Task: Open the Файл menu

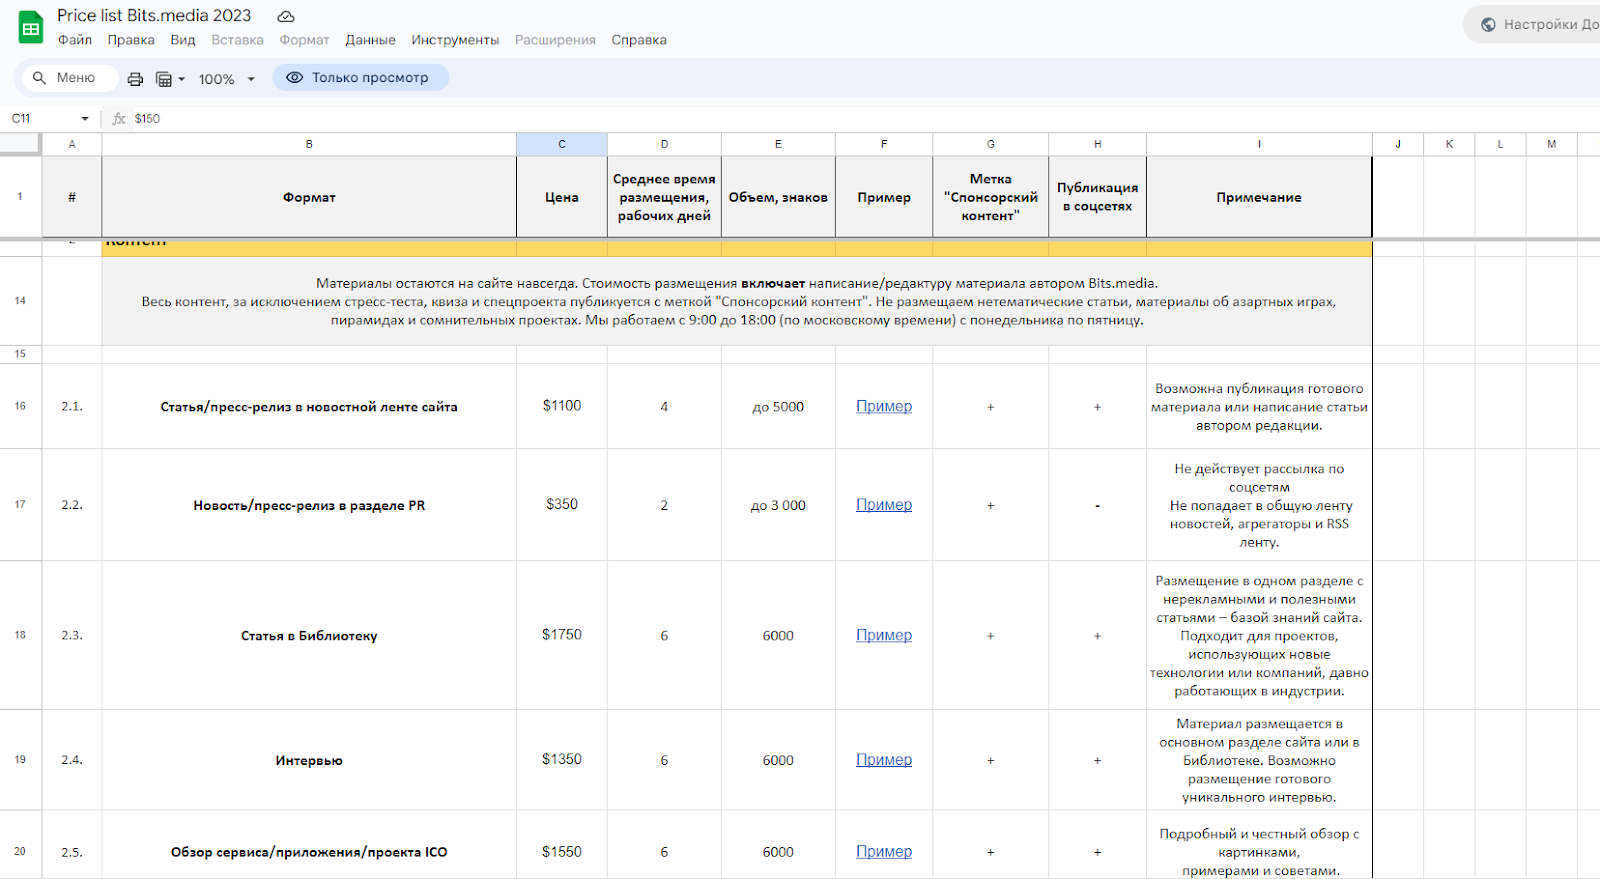Action: 75,40
